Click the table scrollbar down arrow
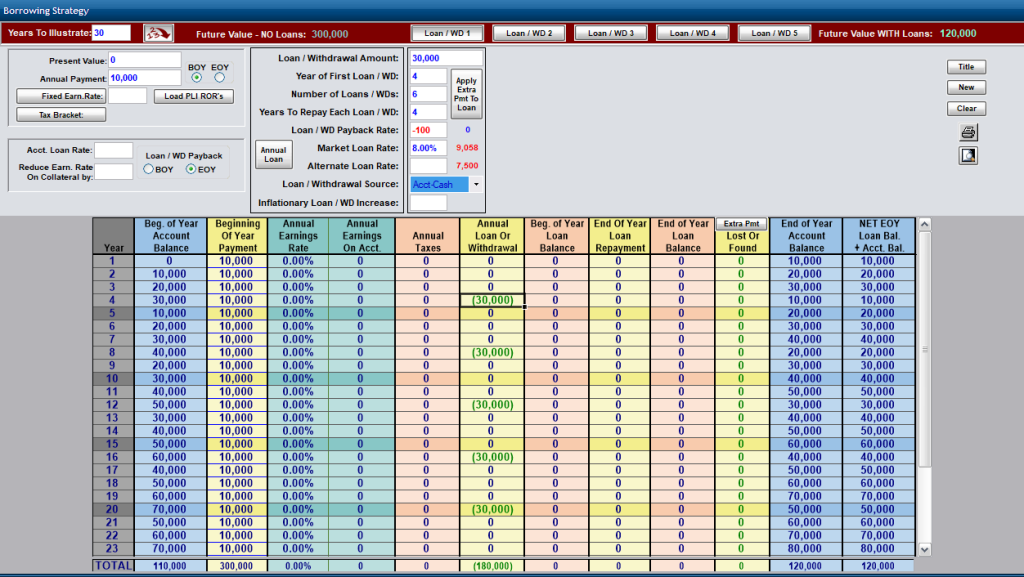Image resolution: width=1024 pixels, height=577 pixels. (x=924, y=550)
